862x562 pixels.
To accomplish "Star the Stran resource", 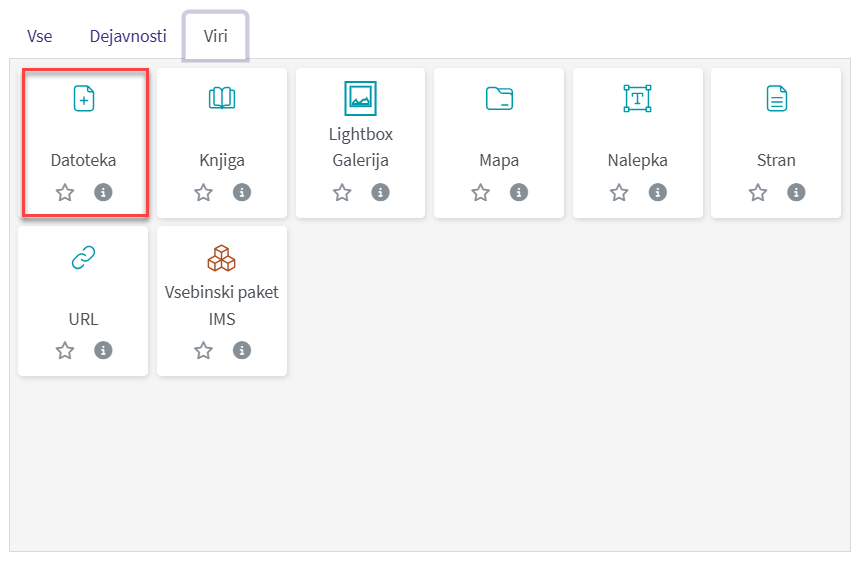I will click(758, 192).
